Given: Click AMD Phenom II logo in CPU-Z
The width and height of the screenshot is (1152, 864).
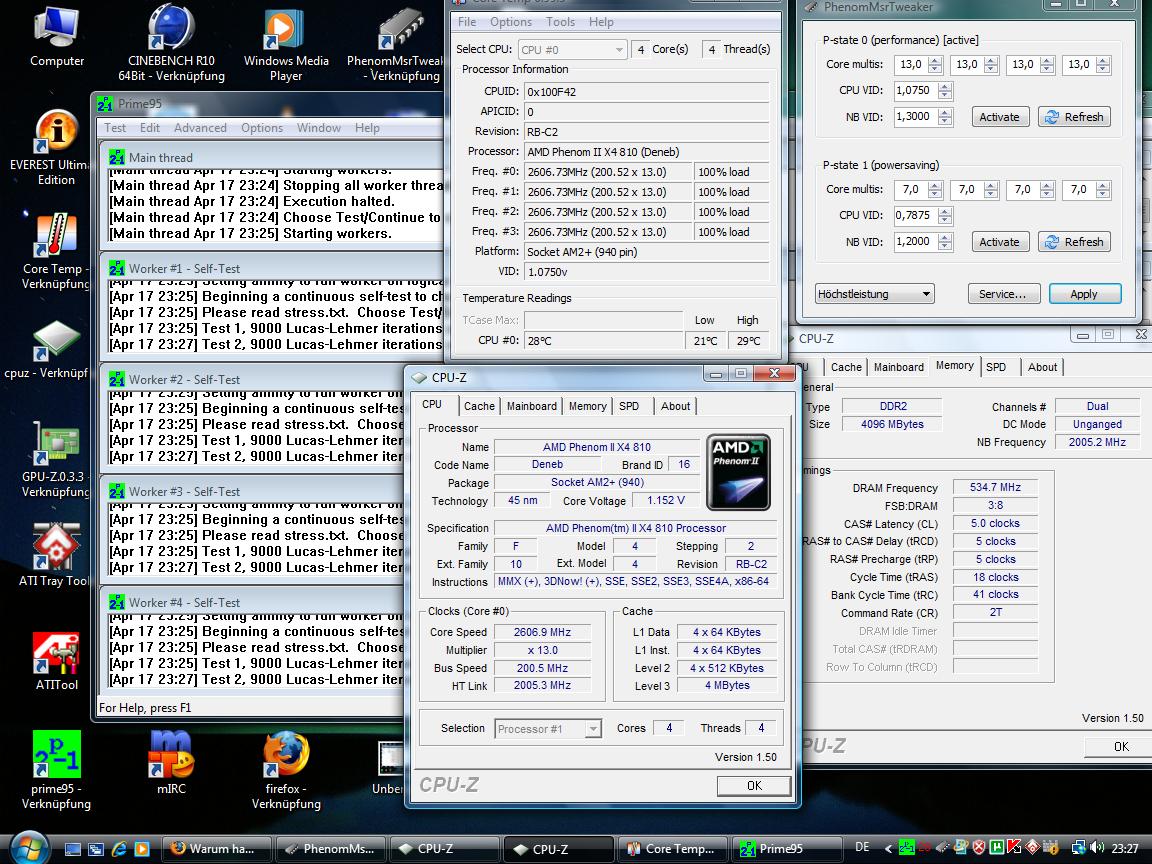Looking at the screenshot, I should coord(738,472).
